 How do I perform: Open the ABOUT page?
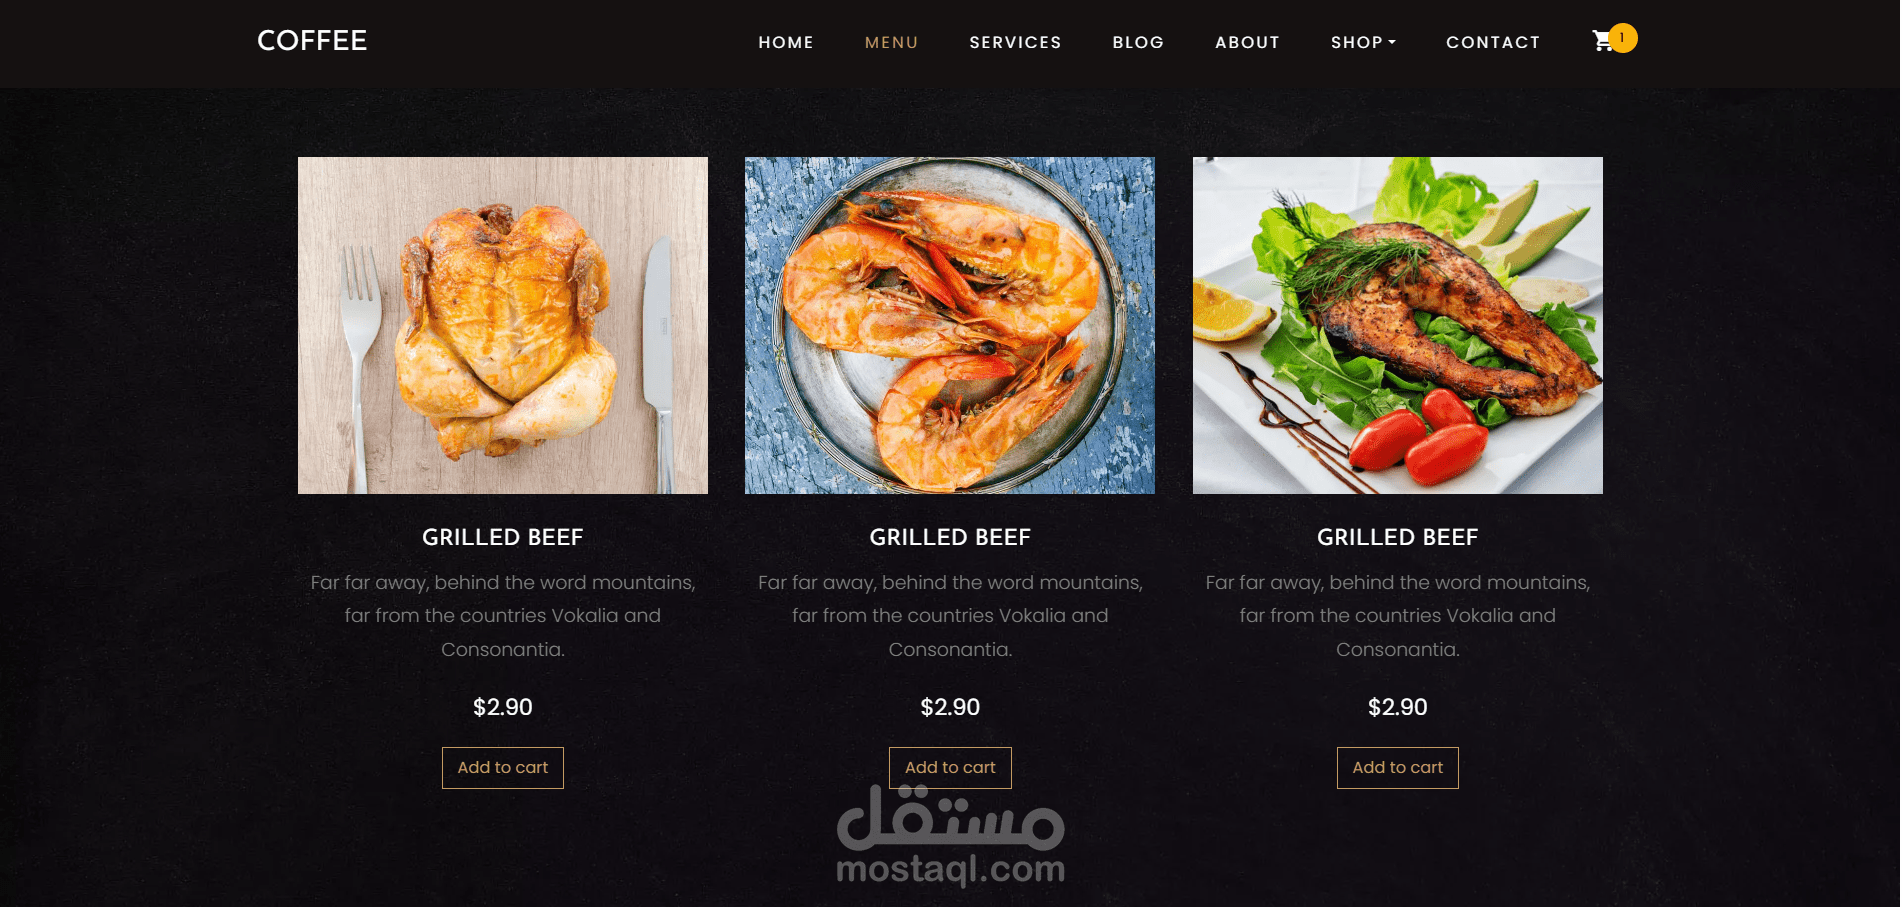pos(1247,42)
